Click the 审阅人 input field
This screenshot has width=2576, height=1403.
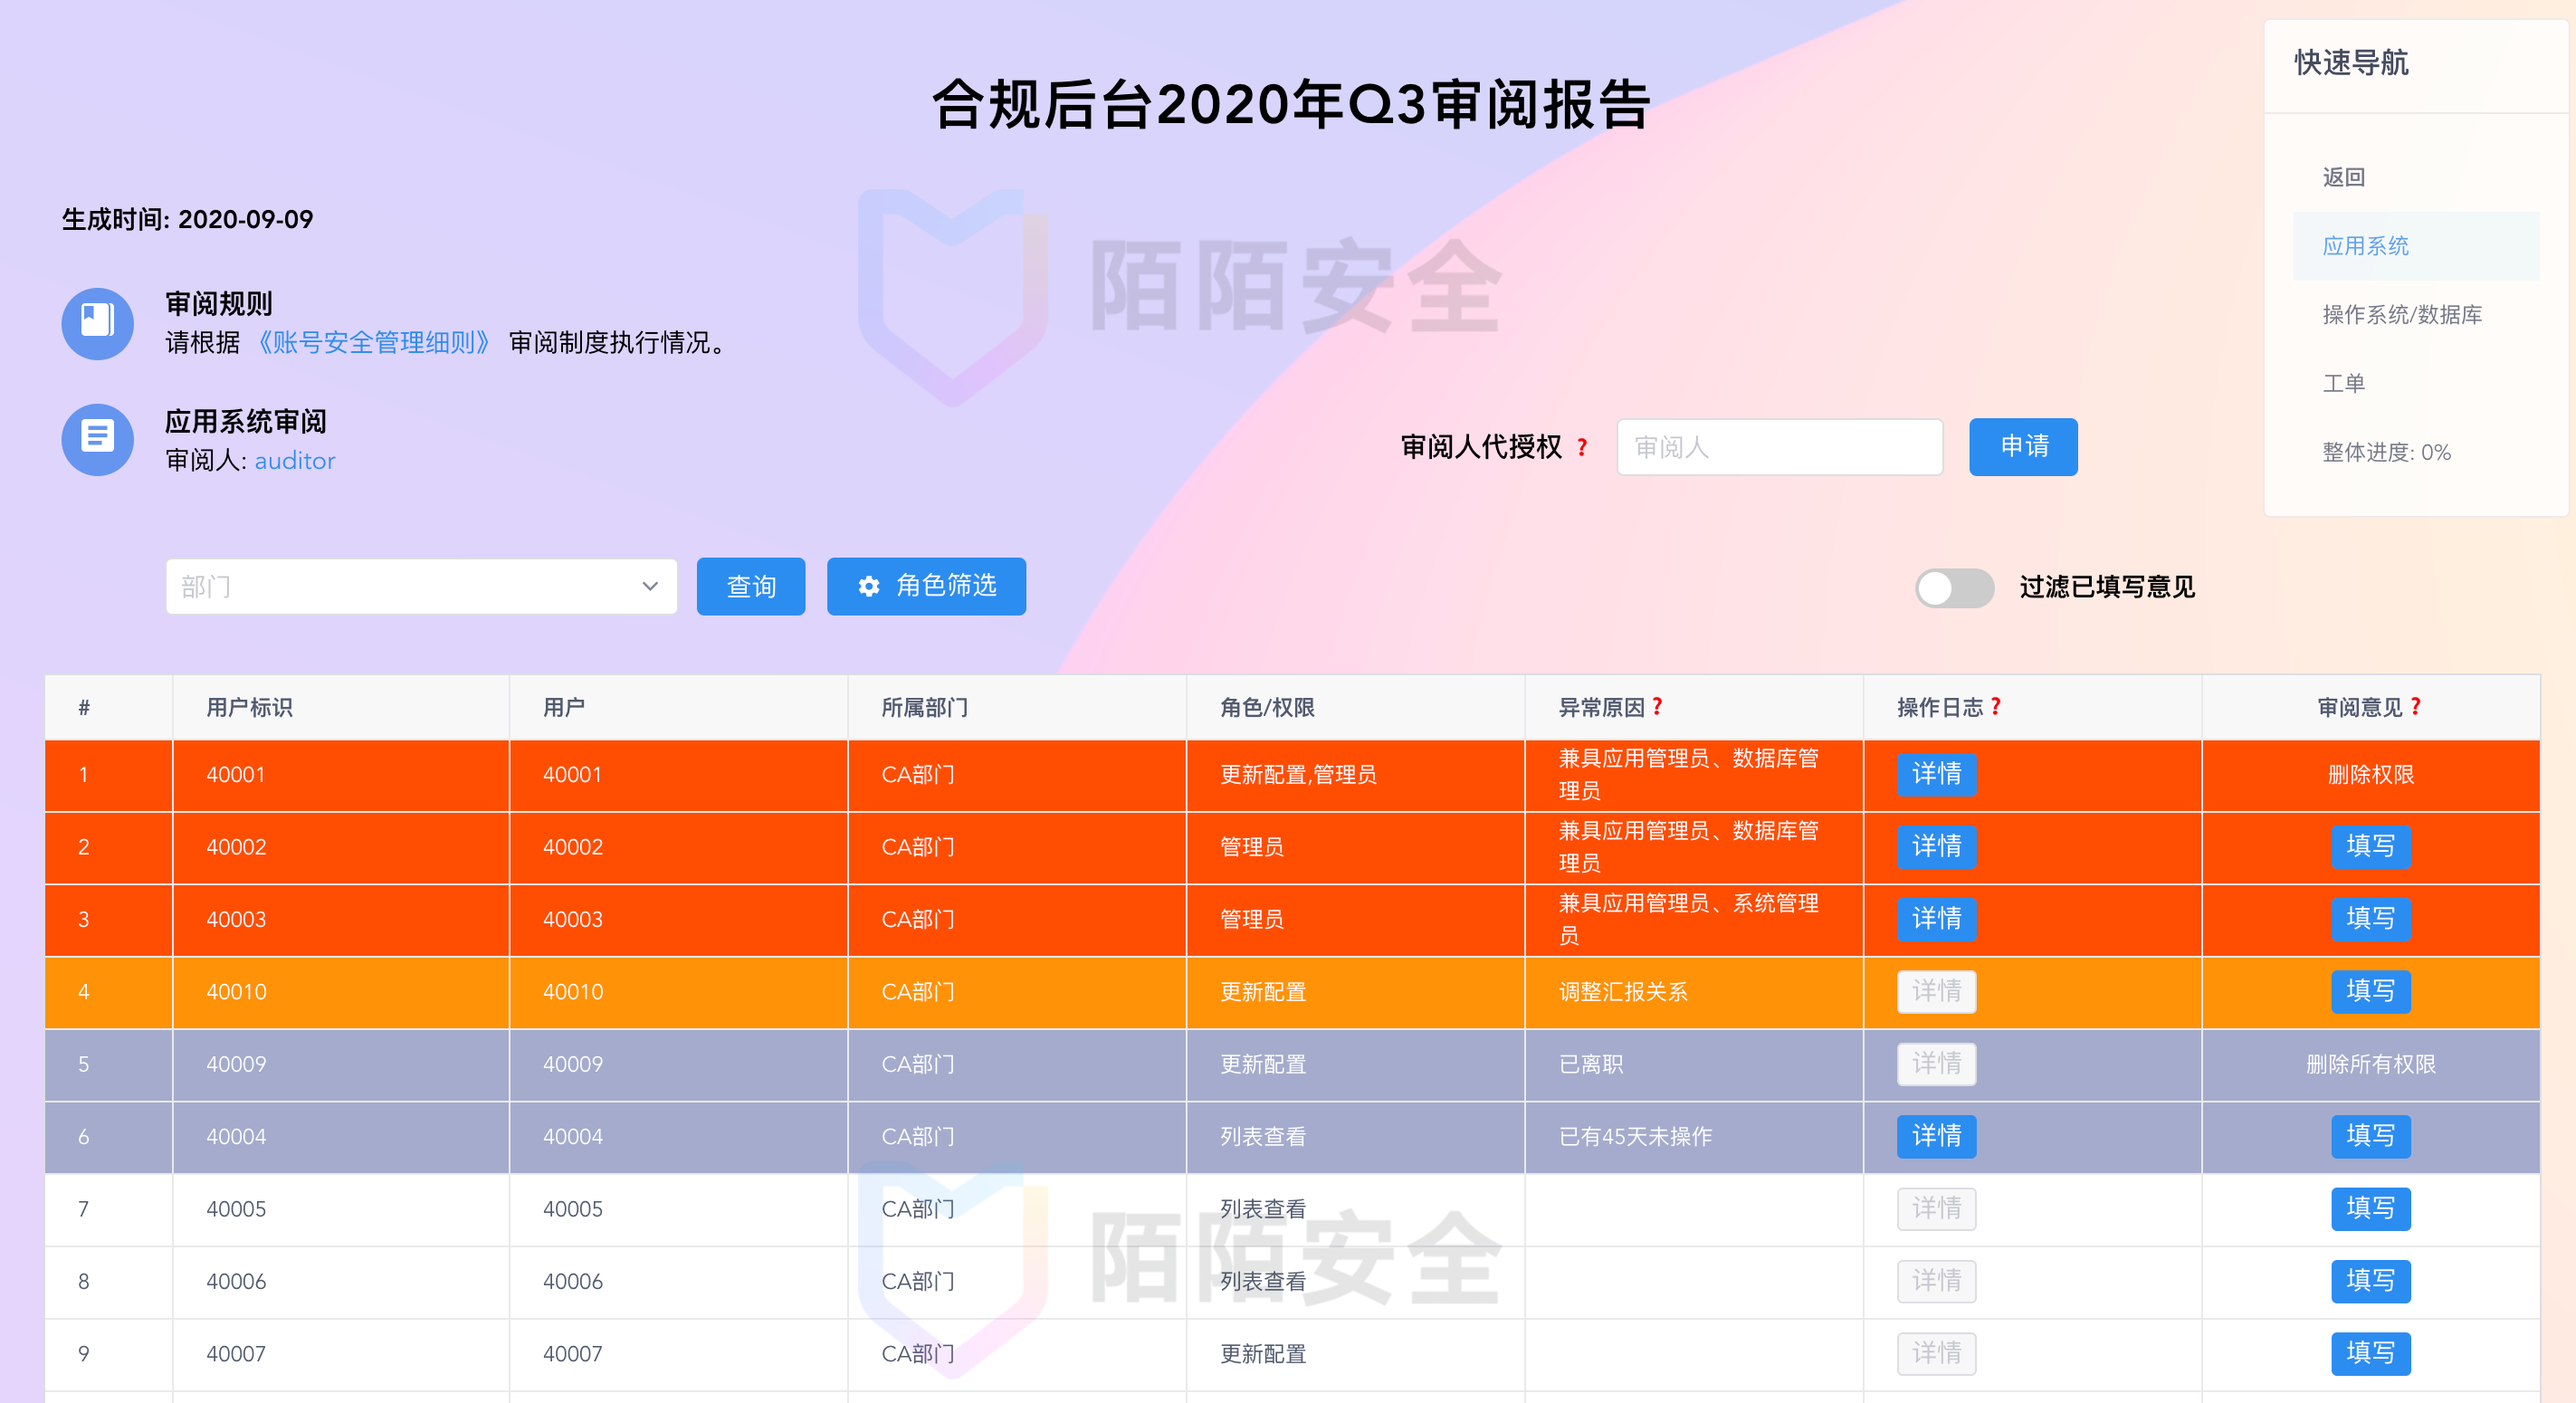pyautogui.click(x=1779, y=445)
